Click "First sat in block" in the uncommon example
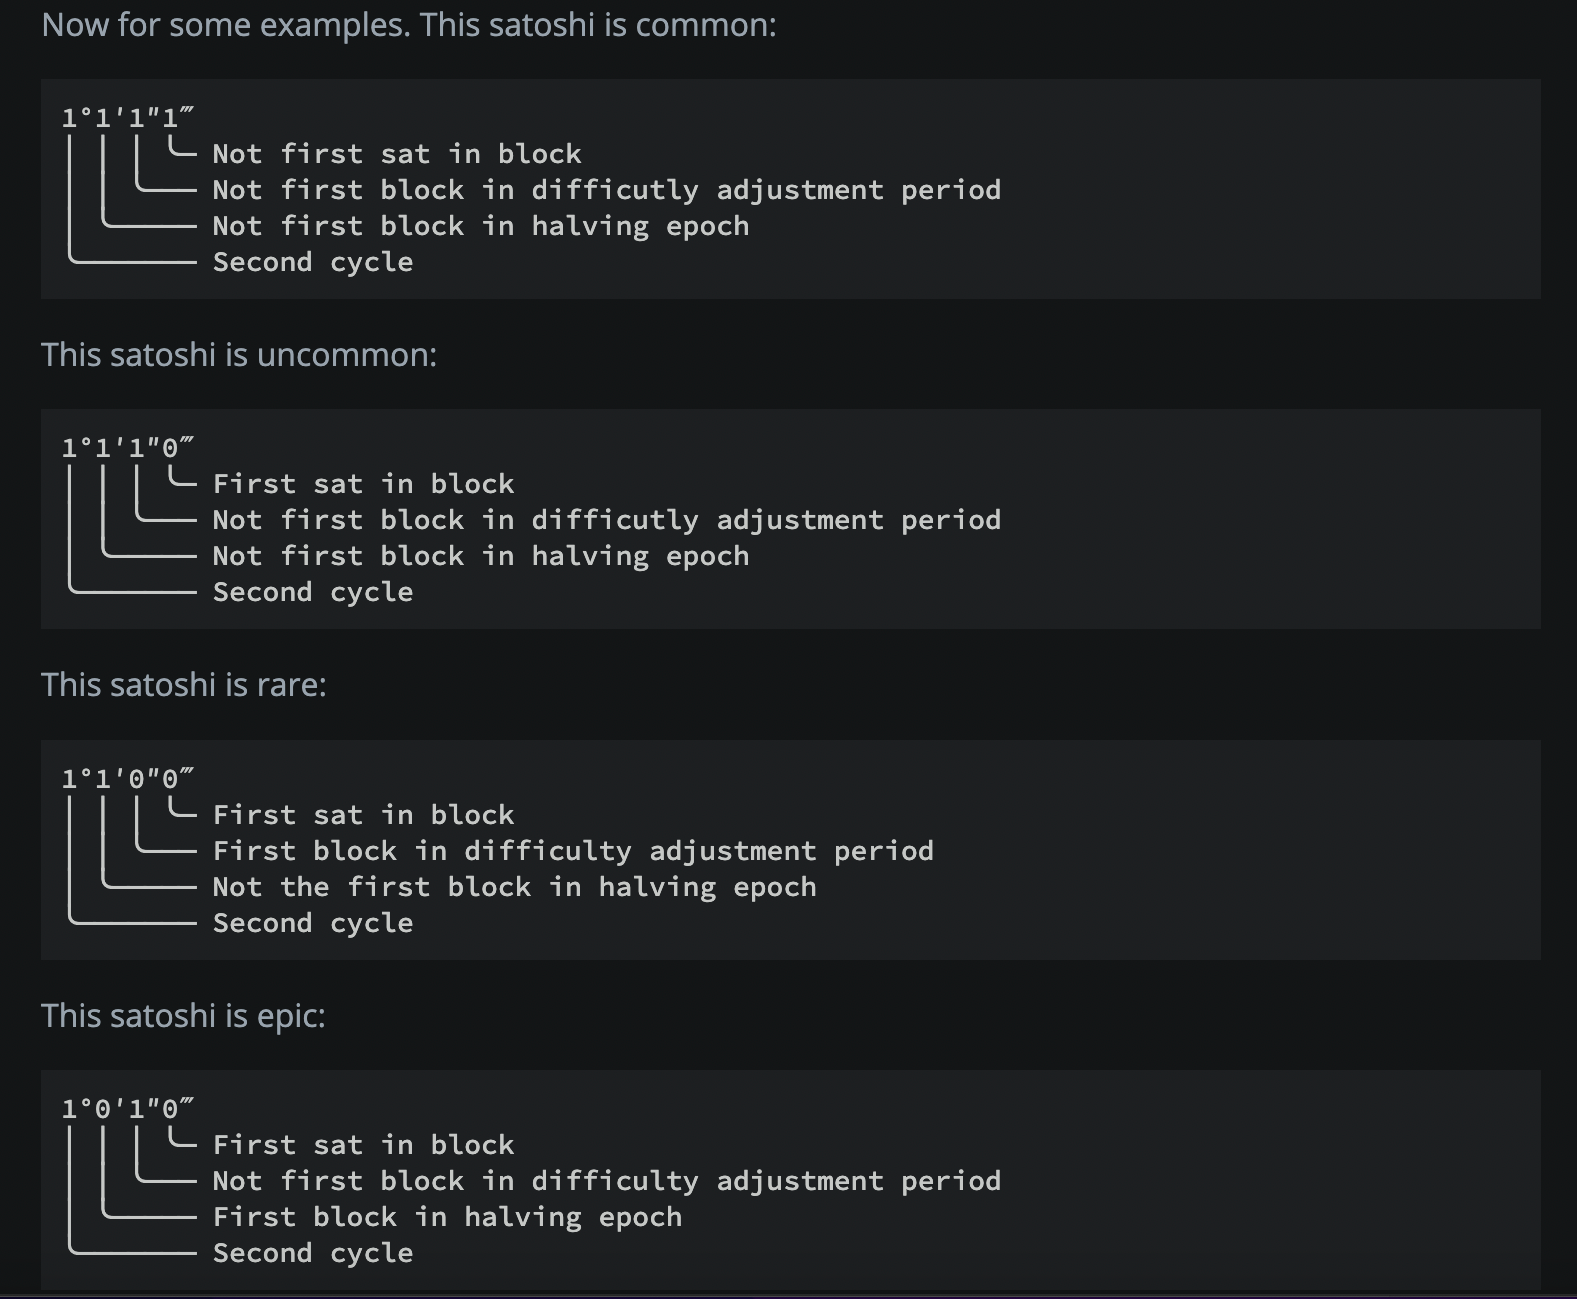This screenshot has width=1577, height=1299. [364, 484]
